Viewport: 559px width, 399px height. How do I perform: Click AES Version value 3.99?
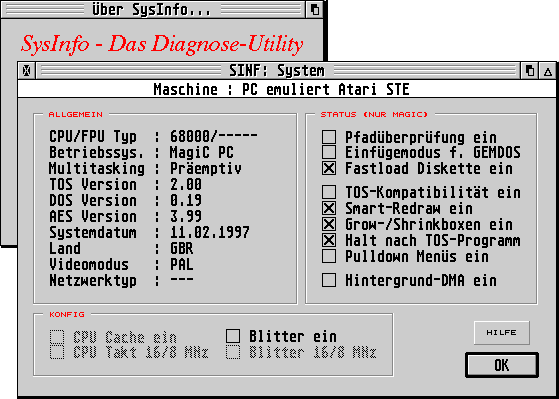(186, 216)
